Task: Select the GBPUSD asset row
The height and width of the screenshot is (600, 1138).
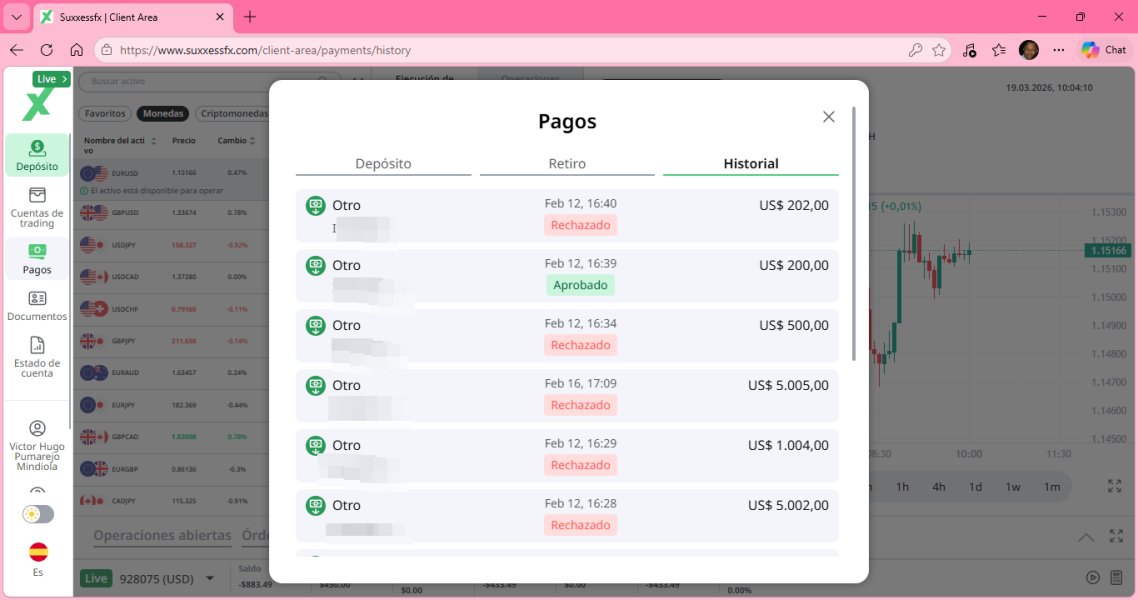Action: pos(173,213)
